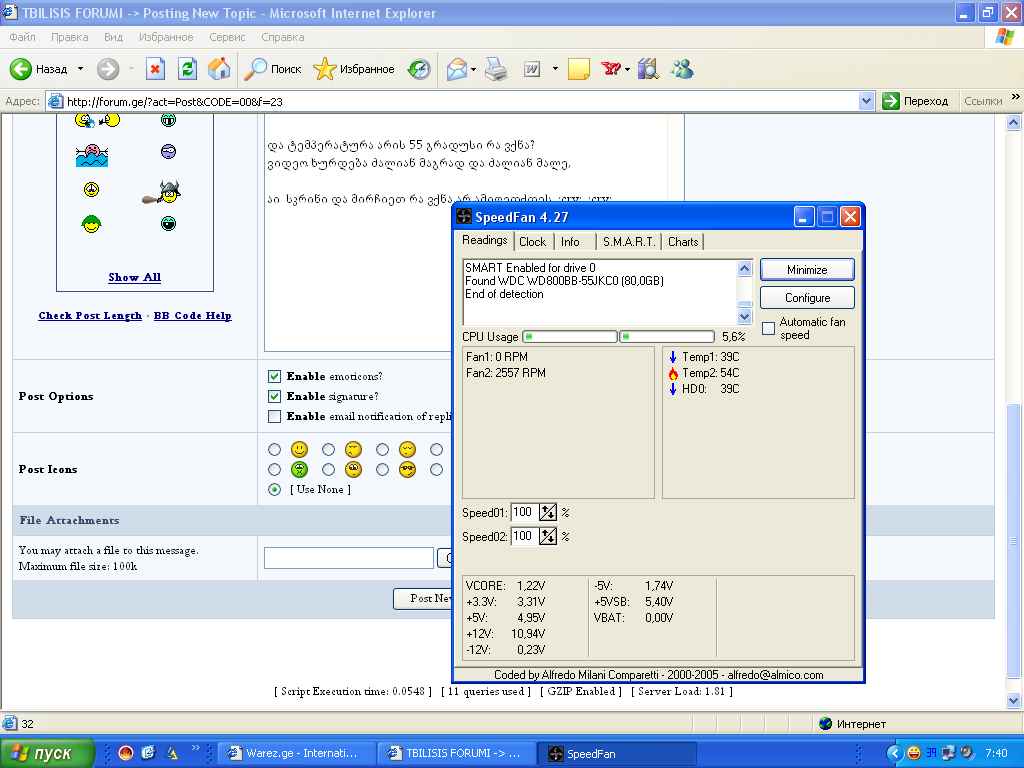Click the Show All emoticons link

pos(135,277)
